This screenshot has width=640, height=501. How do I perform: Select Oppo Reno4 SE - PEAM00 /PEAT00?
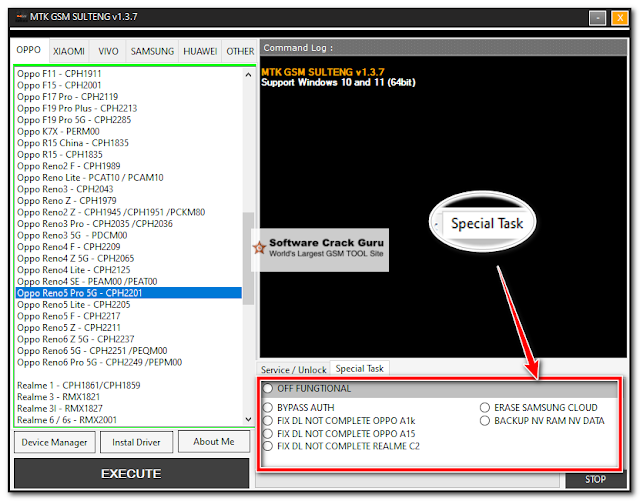129,281
